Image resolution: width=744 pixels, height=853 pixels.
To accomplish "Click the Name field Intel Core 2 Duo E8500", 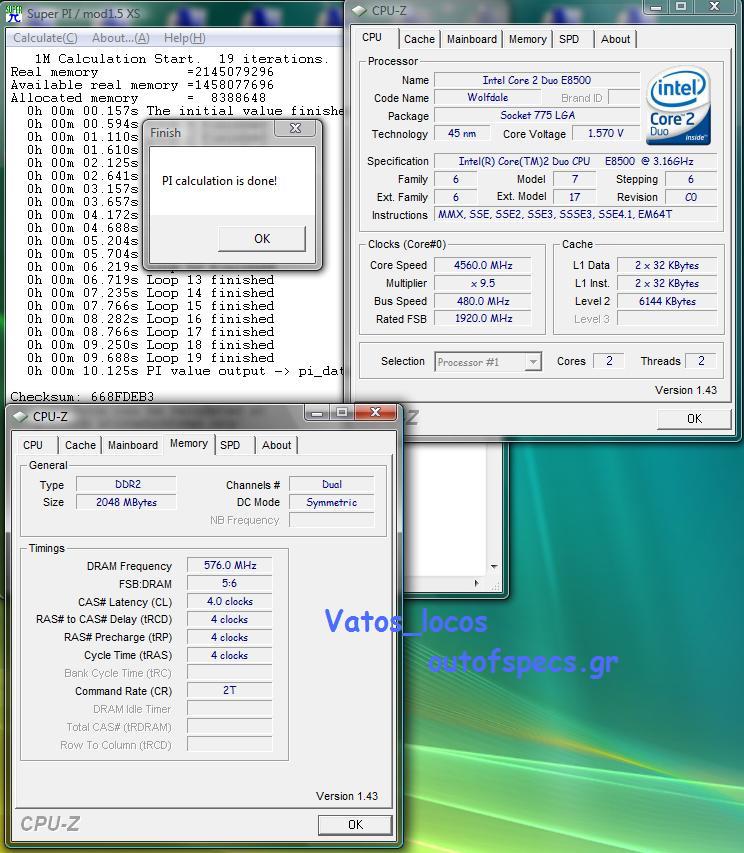I will 537,80.
